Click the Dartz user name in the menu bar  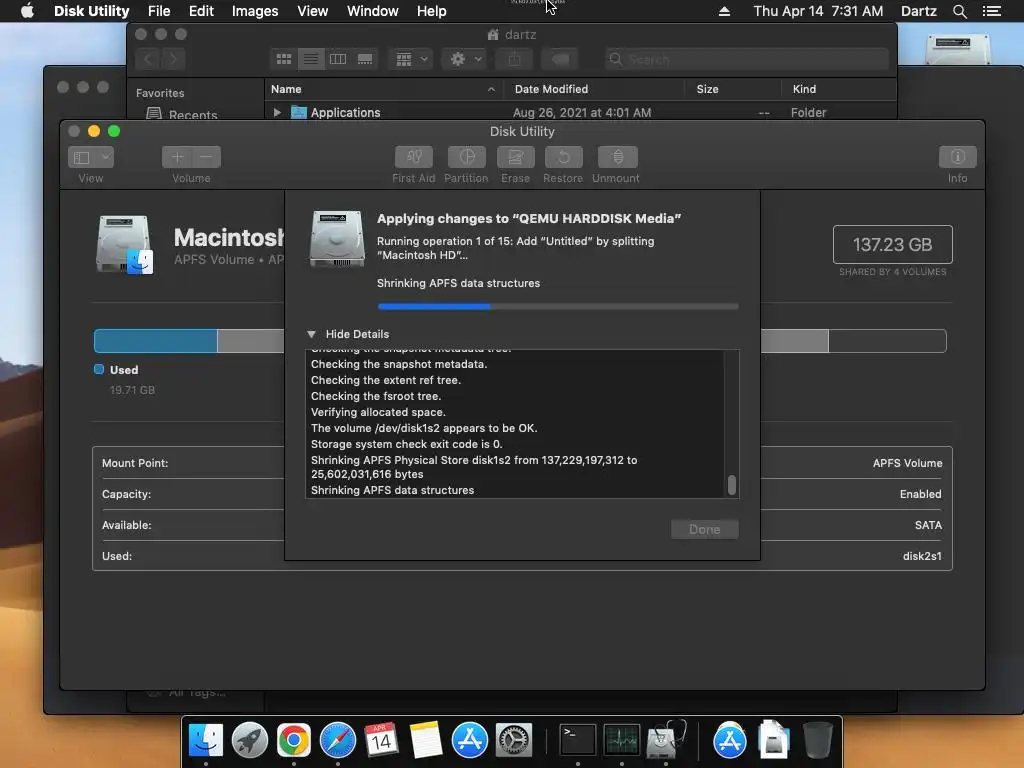point(918,11)
